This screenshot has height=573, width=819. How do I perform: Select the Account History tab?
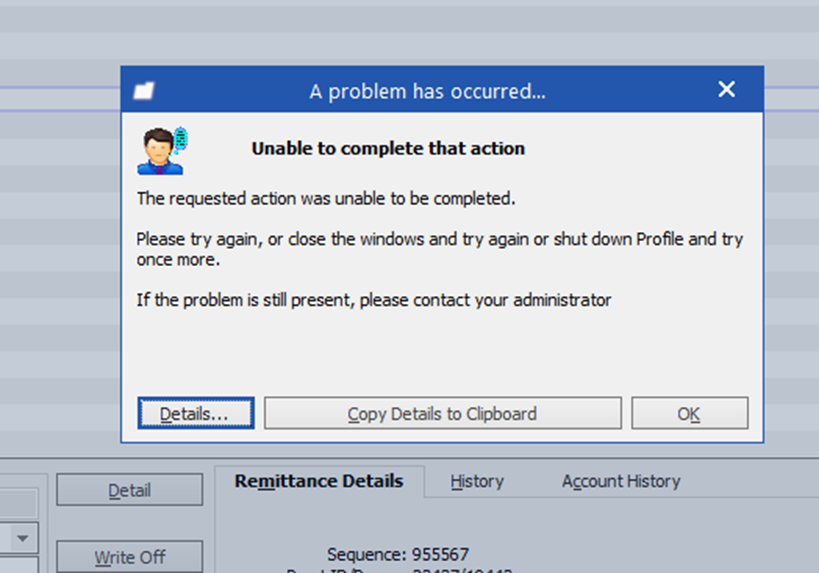[x=620, y=481]
